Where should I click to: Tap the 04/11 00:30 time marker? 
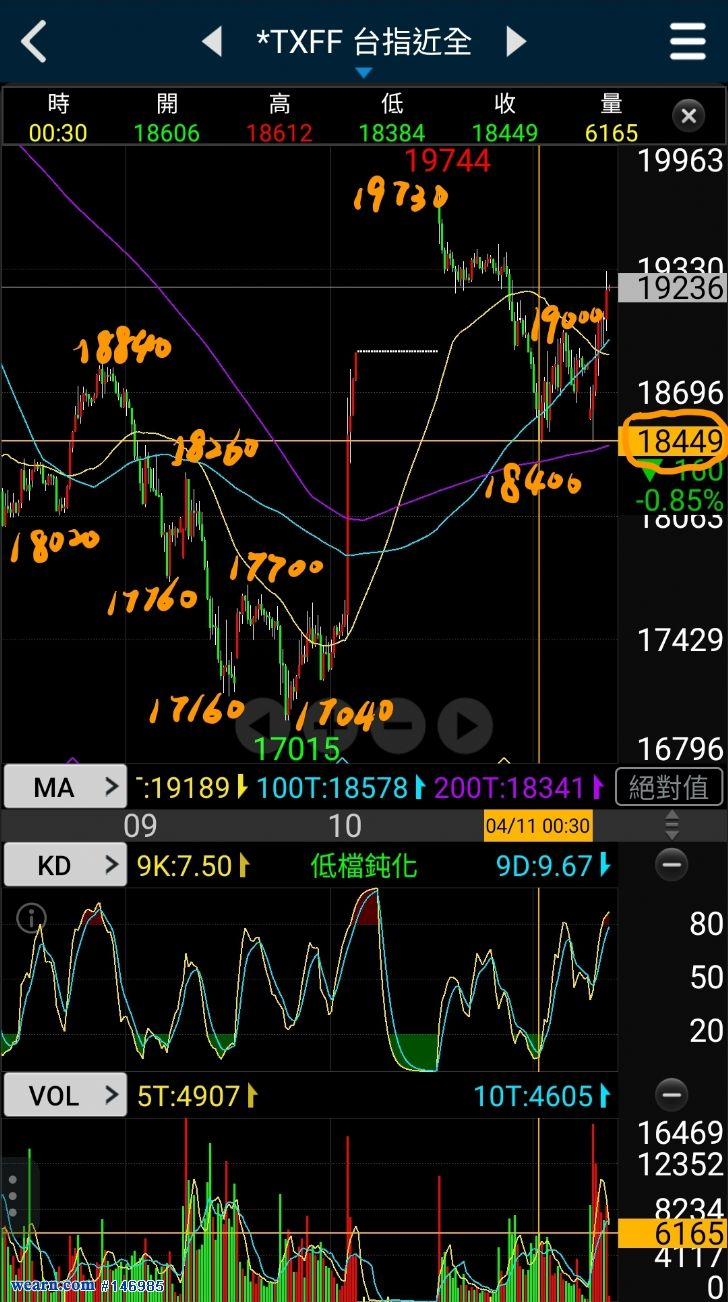(538, 826)
